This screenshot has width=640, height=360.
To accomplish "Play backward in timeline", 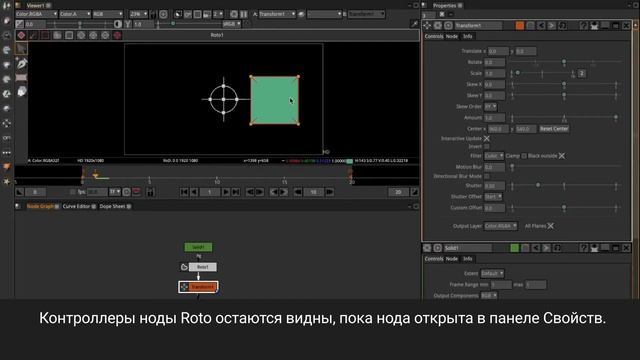I will pos(195,192).
